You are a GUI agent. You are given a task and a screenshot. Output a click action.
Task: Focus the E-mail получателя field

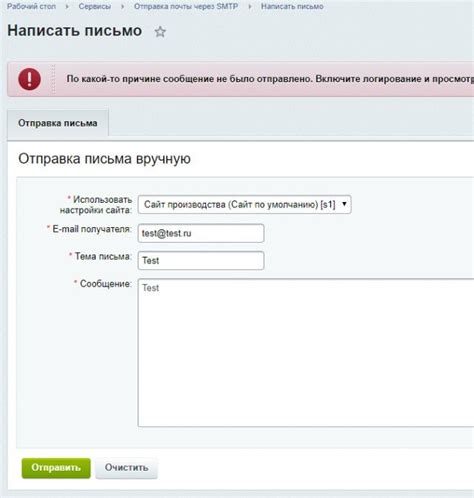pyautogui.click(x=201, y=233)
